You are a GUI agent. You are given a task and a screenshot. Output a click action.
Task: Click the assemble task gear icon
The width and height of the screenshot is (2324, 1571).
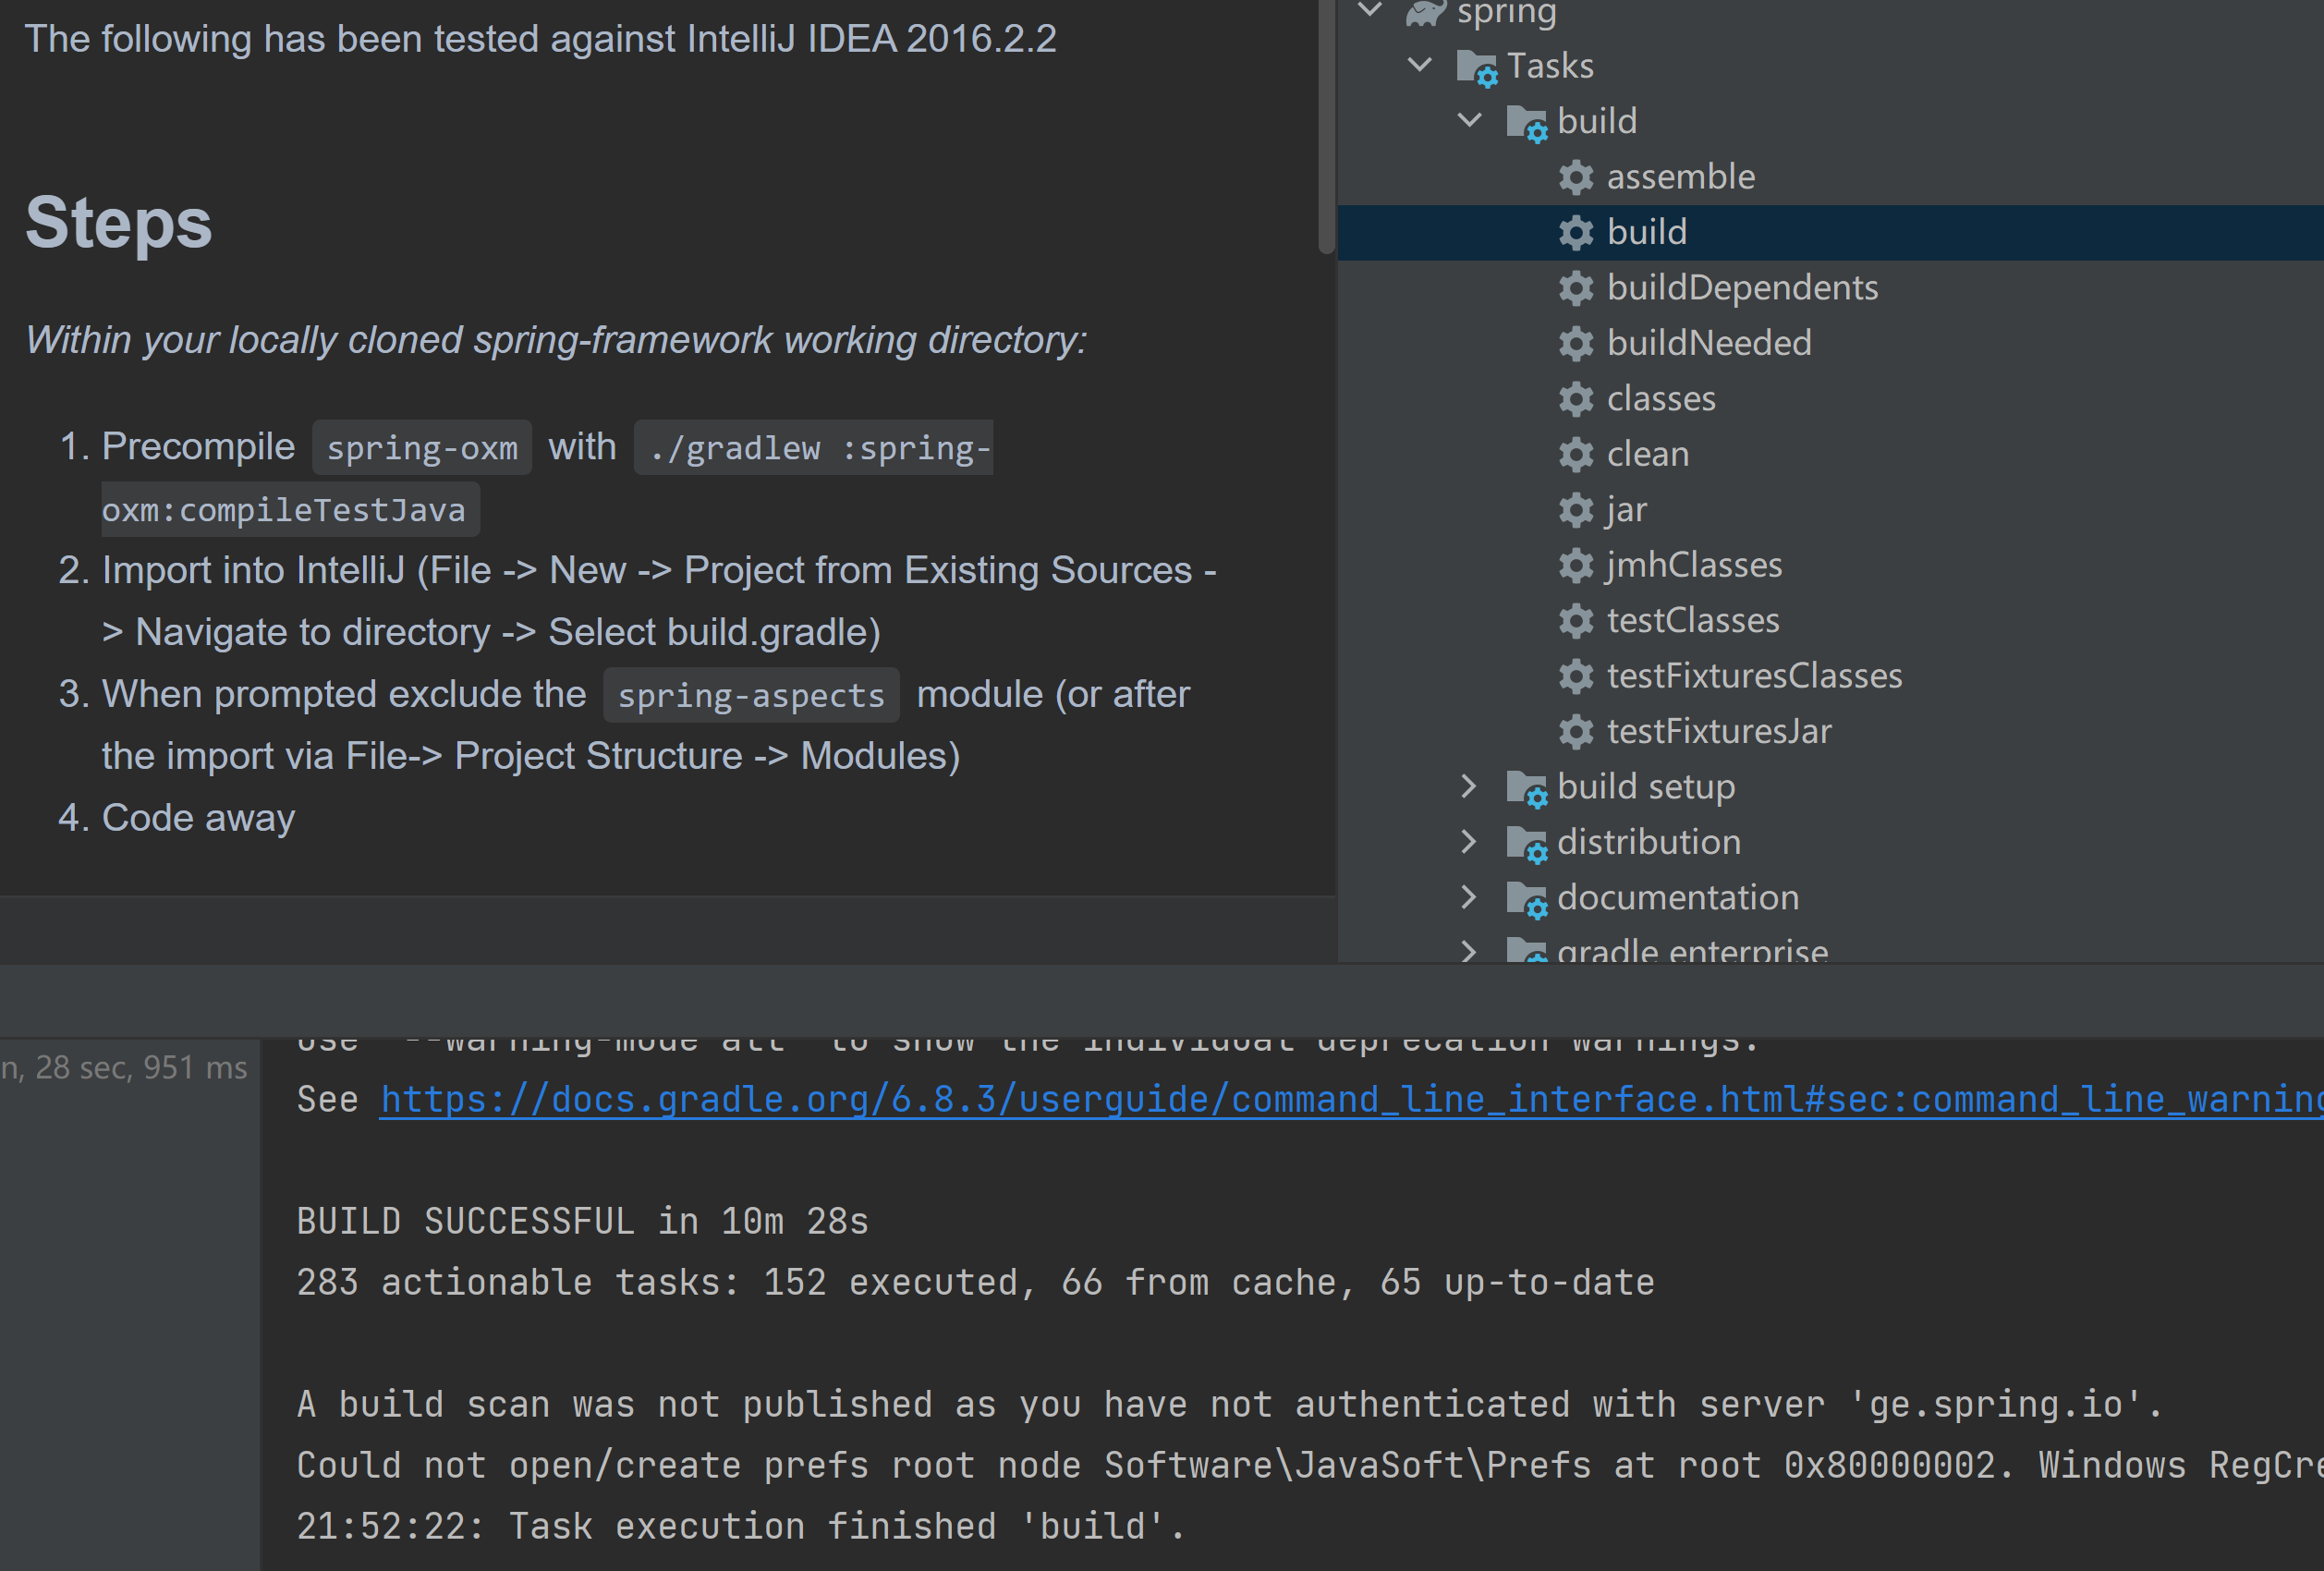1576,177
